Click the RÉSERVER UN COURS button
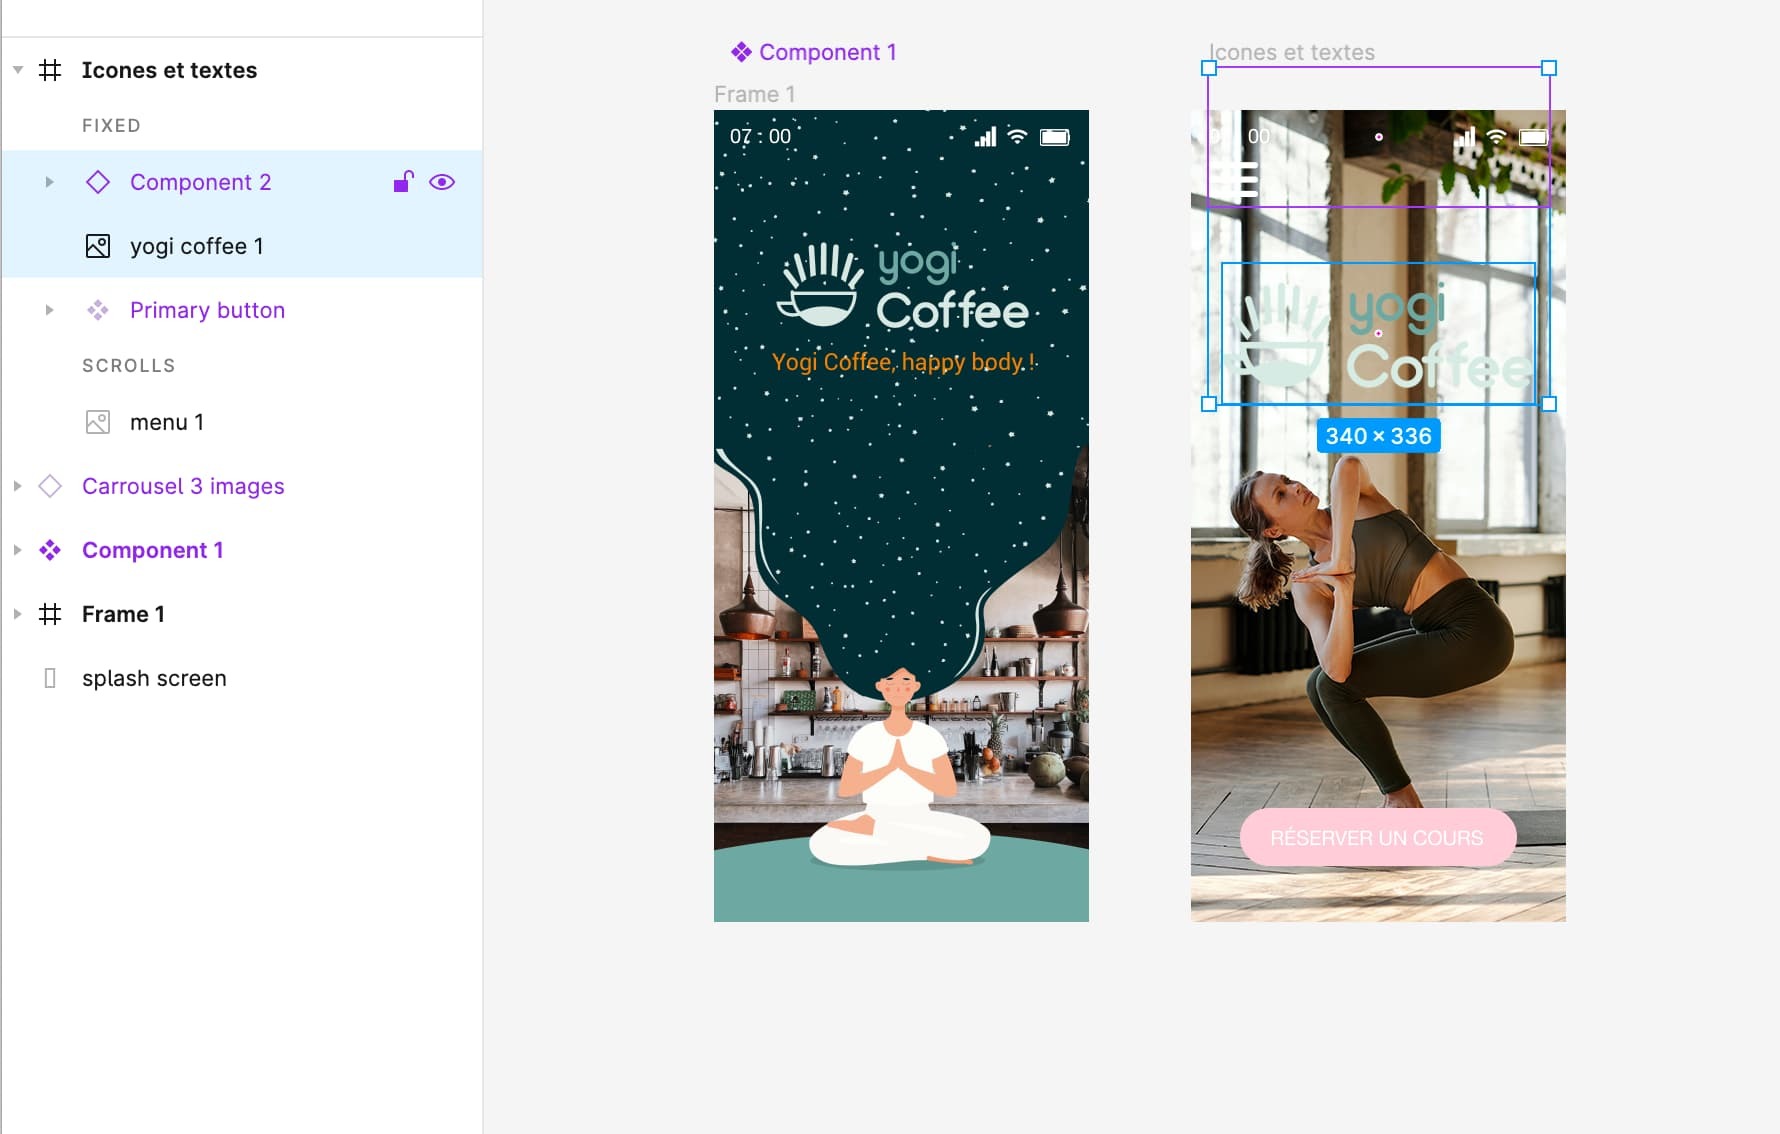 (1377, 837)
